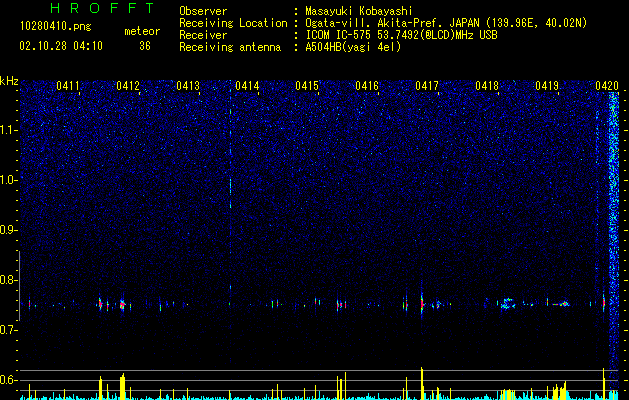Click the timestamp 02.10.28 04:10
Viewport: 629px width, 400px height.
tap(61, 46)
